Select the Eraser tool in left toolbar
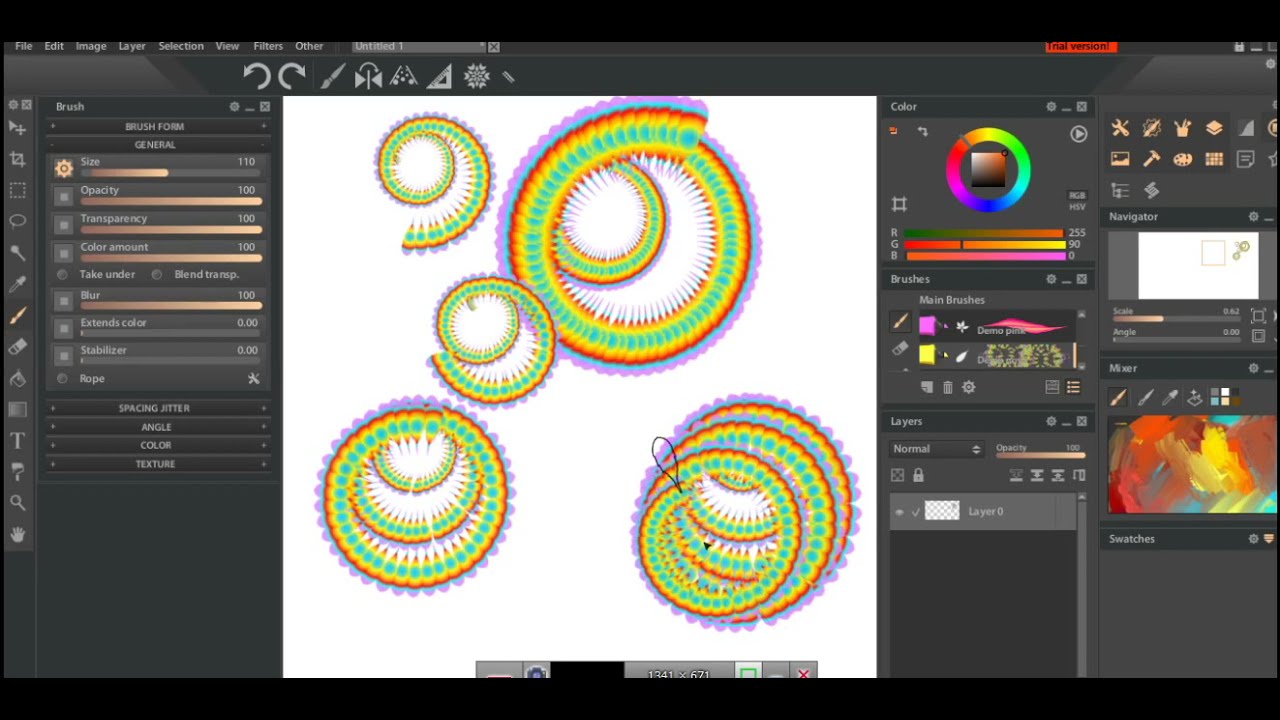Screen dimensions: 1280x720 17,346
